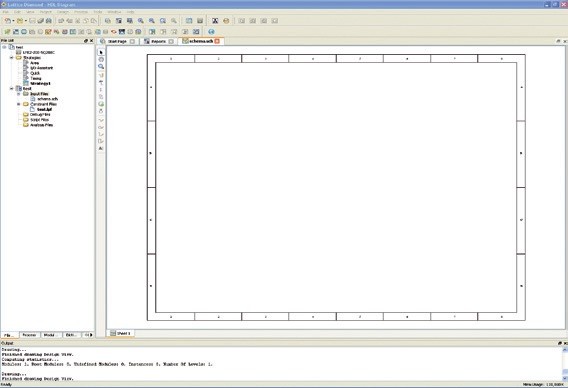Screen dimensions: 568x388
Task: Collapse the Constraint Files folder node
Action: [18, 104]
